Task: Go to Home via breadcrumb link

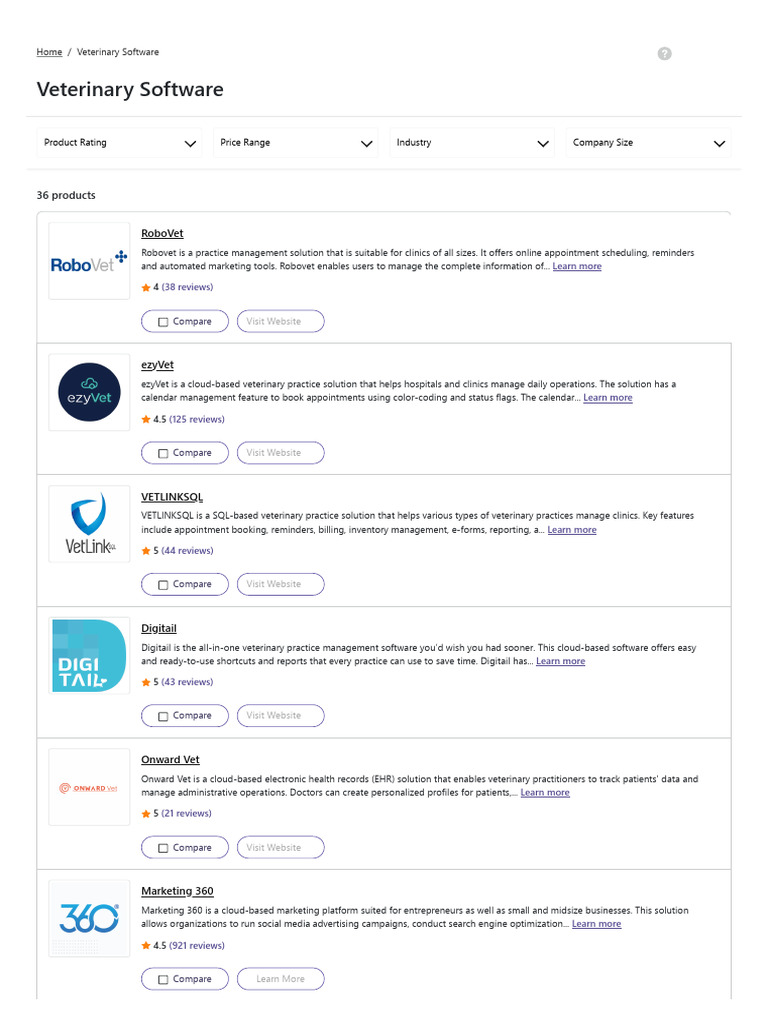Action: coord(49,52)
